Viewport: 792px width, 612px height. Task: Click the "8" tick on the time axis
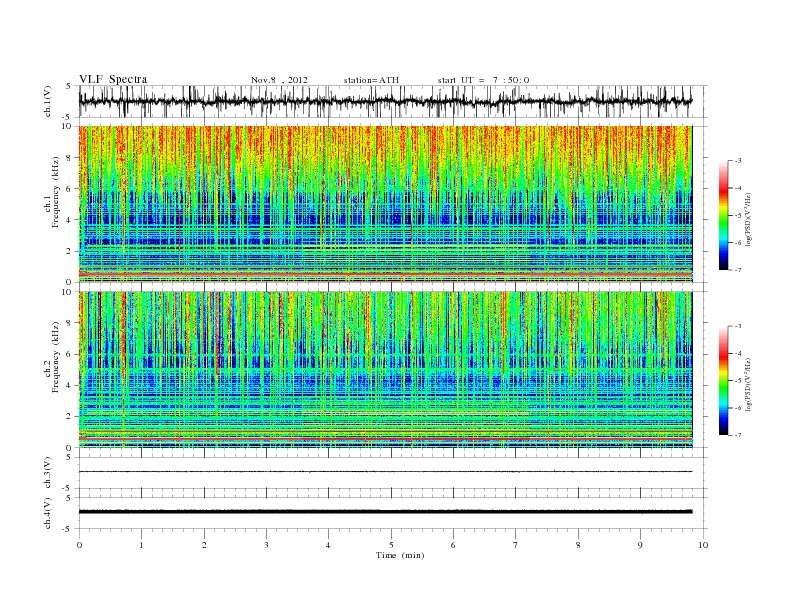pyautogui.click(x=578, y=545)
